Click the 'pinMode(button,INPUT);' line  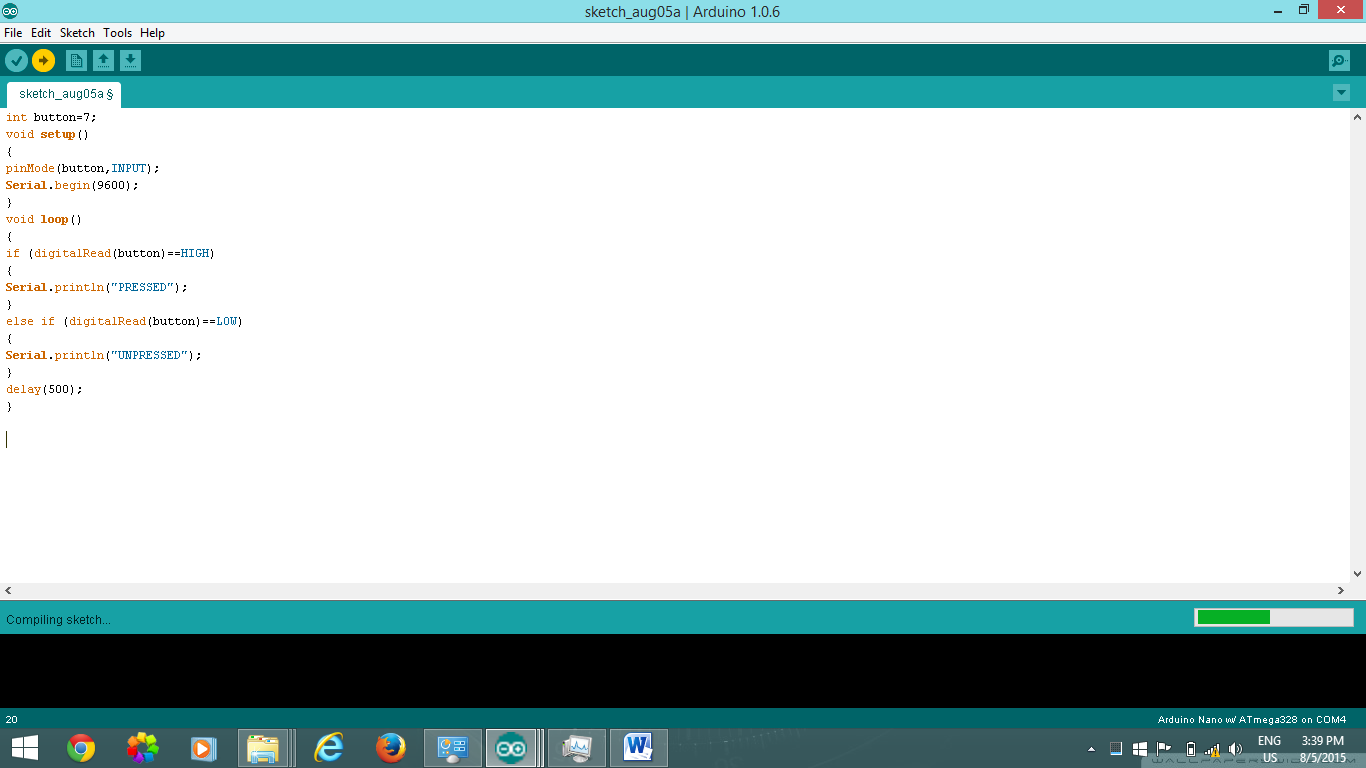(x=82, y=168)
